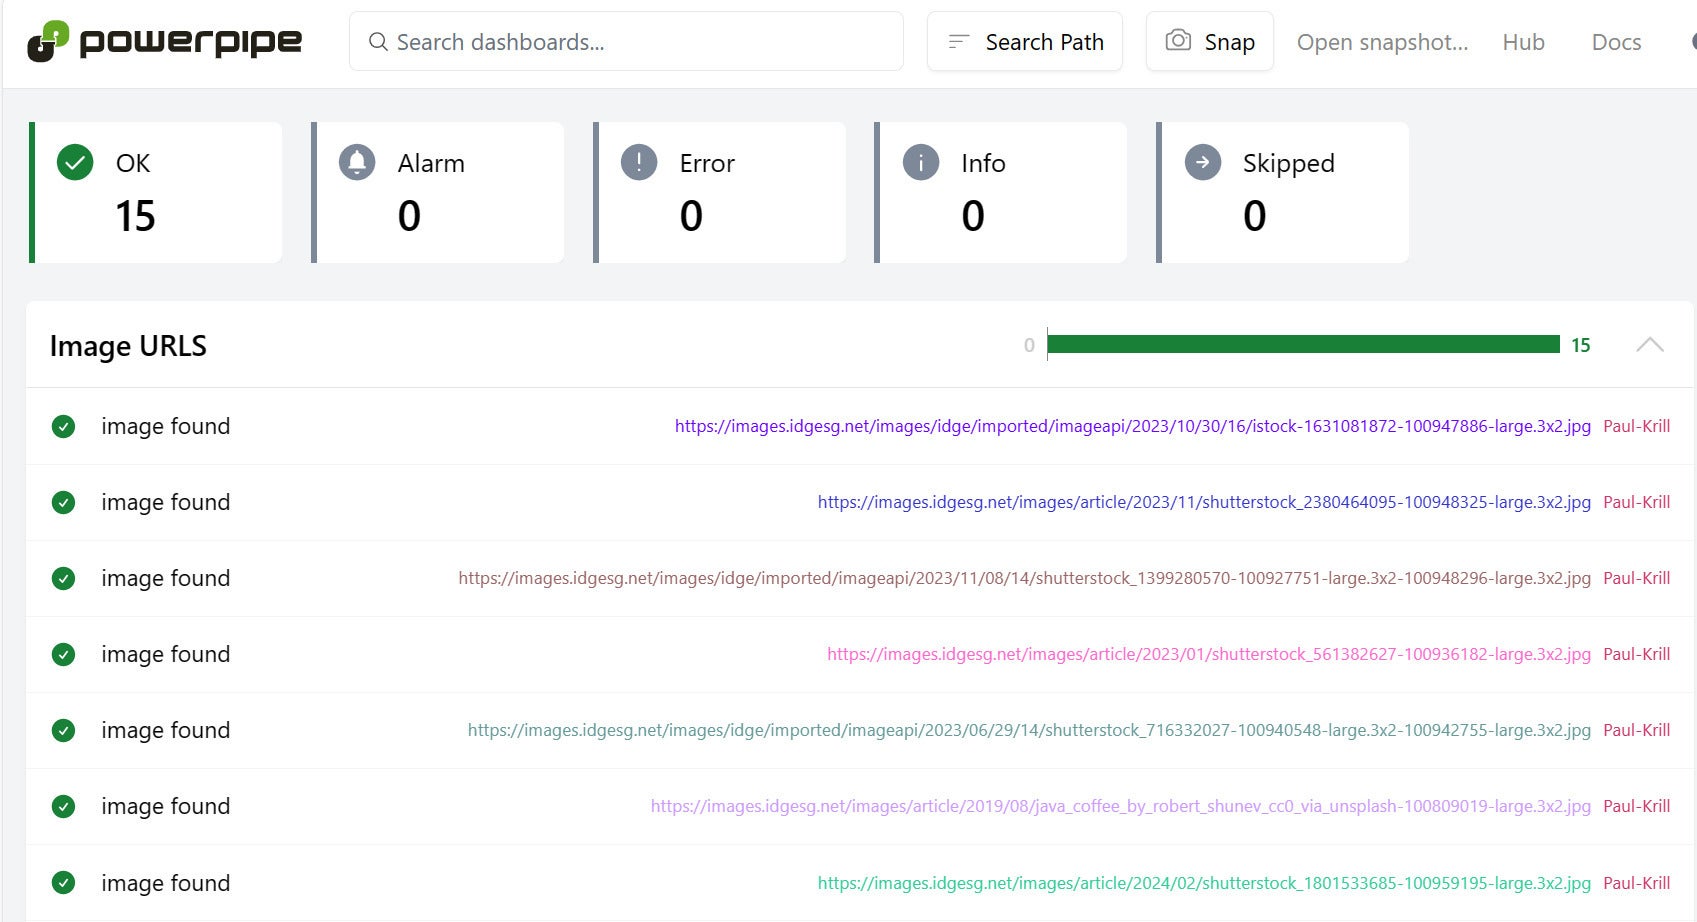Image resolution: width=1697 pixels, height=922 pixels.
Task: Click 'image found' text in java_coffee row
Action: (165, 806)
